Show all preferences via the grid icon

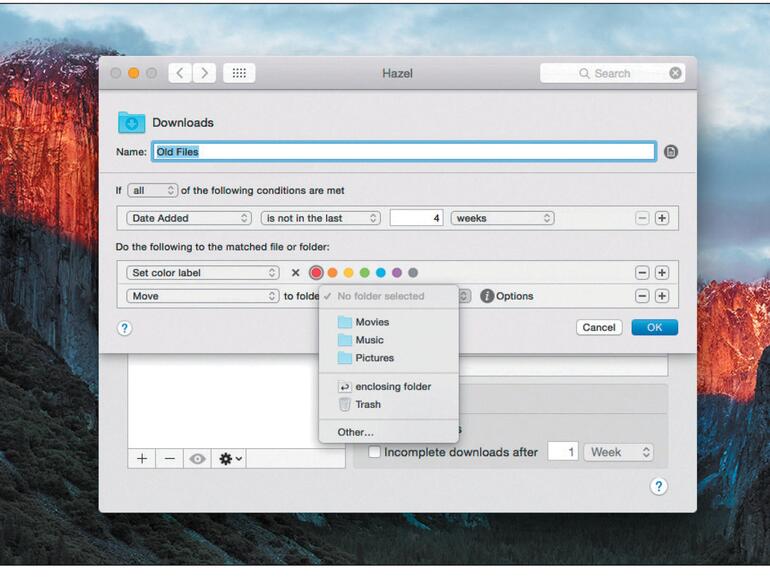coord(239,73)
